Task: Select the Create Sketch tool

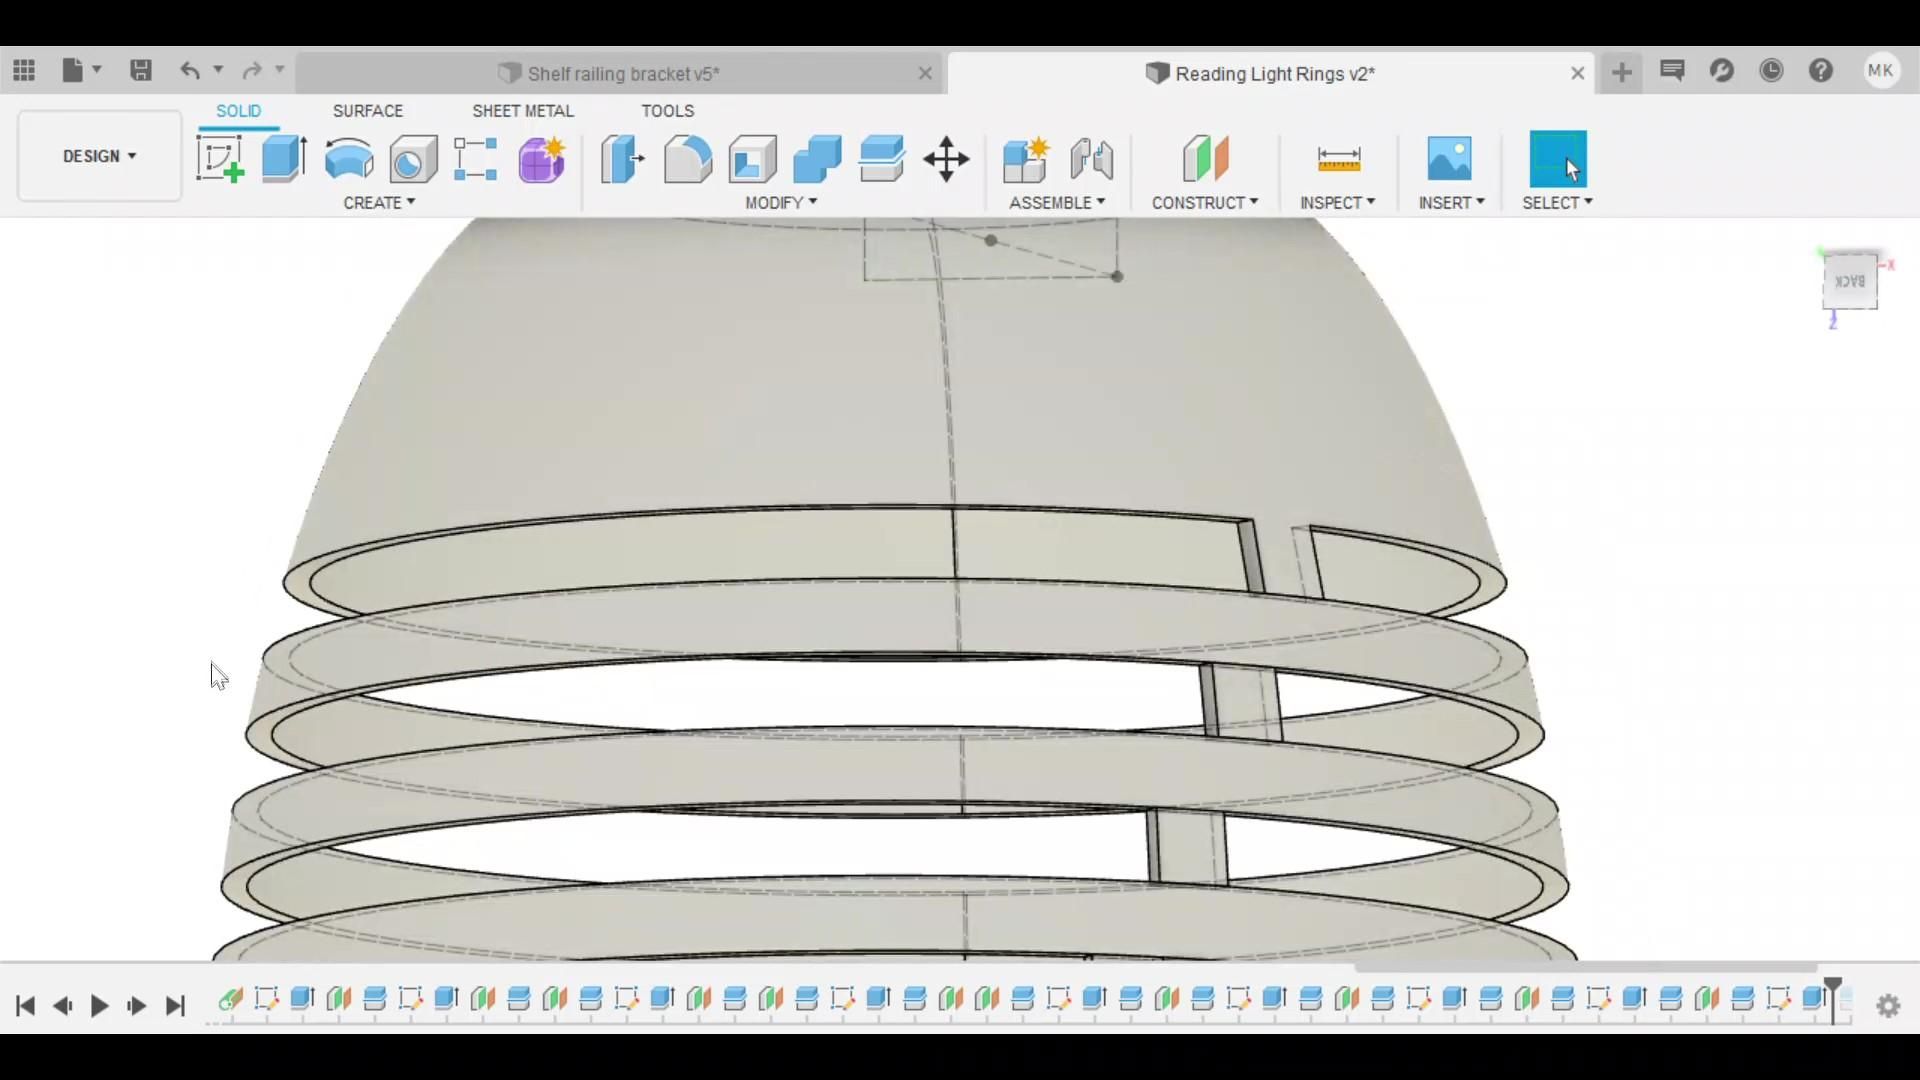Action: coord(219,160)
